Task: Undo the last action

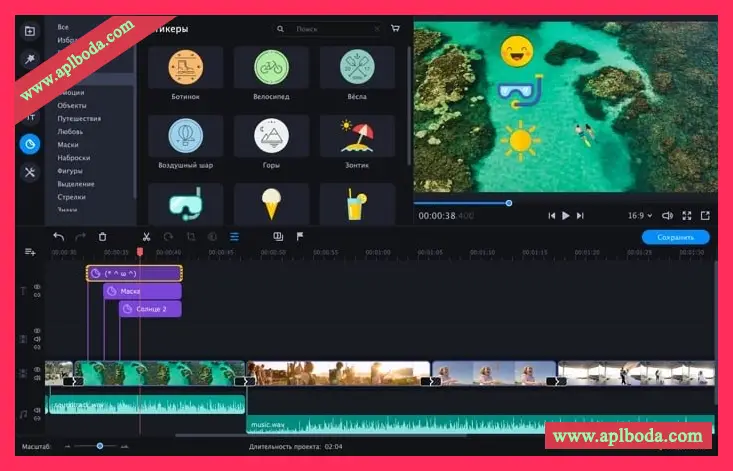Action: coord(58,237)
